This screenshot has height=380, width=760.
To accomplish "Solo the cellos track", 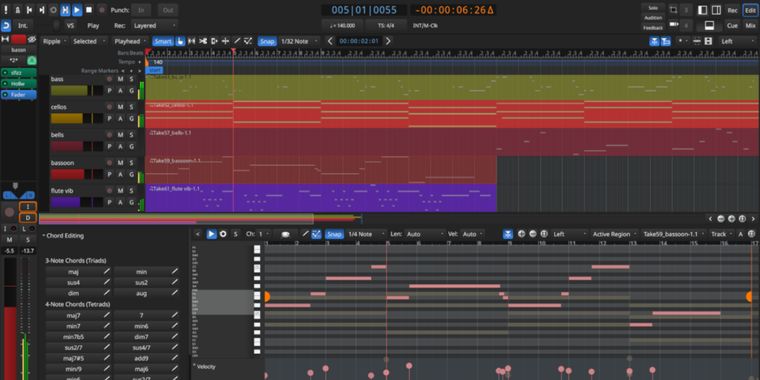I will [131, 107].
